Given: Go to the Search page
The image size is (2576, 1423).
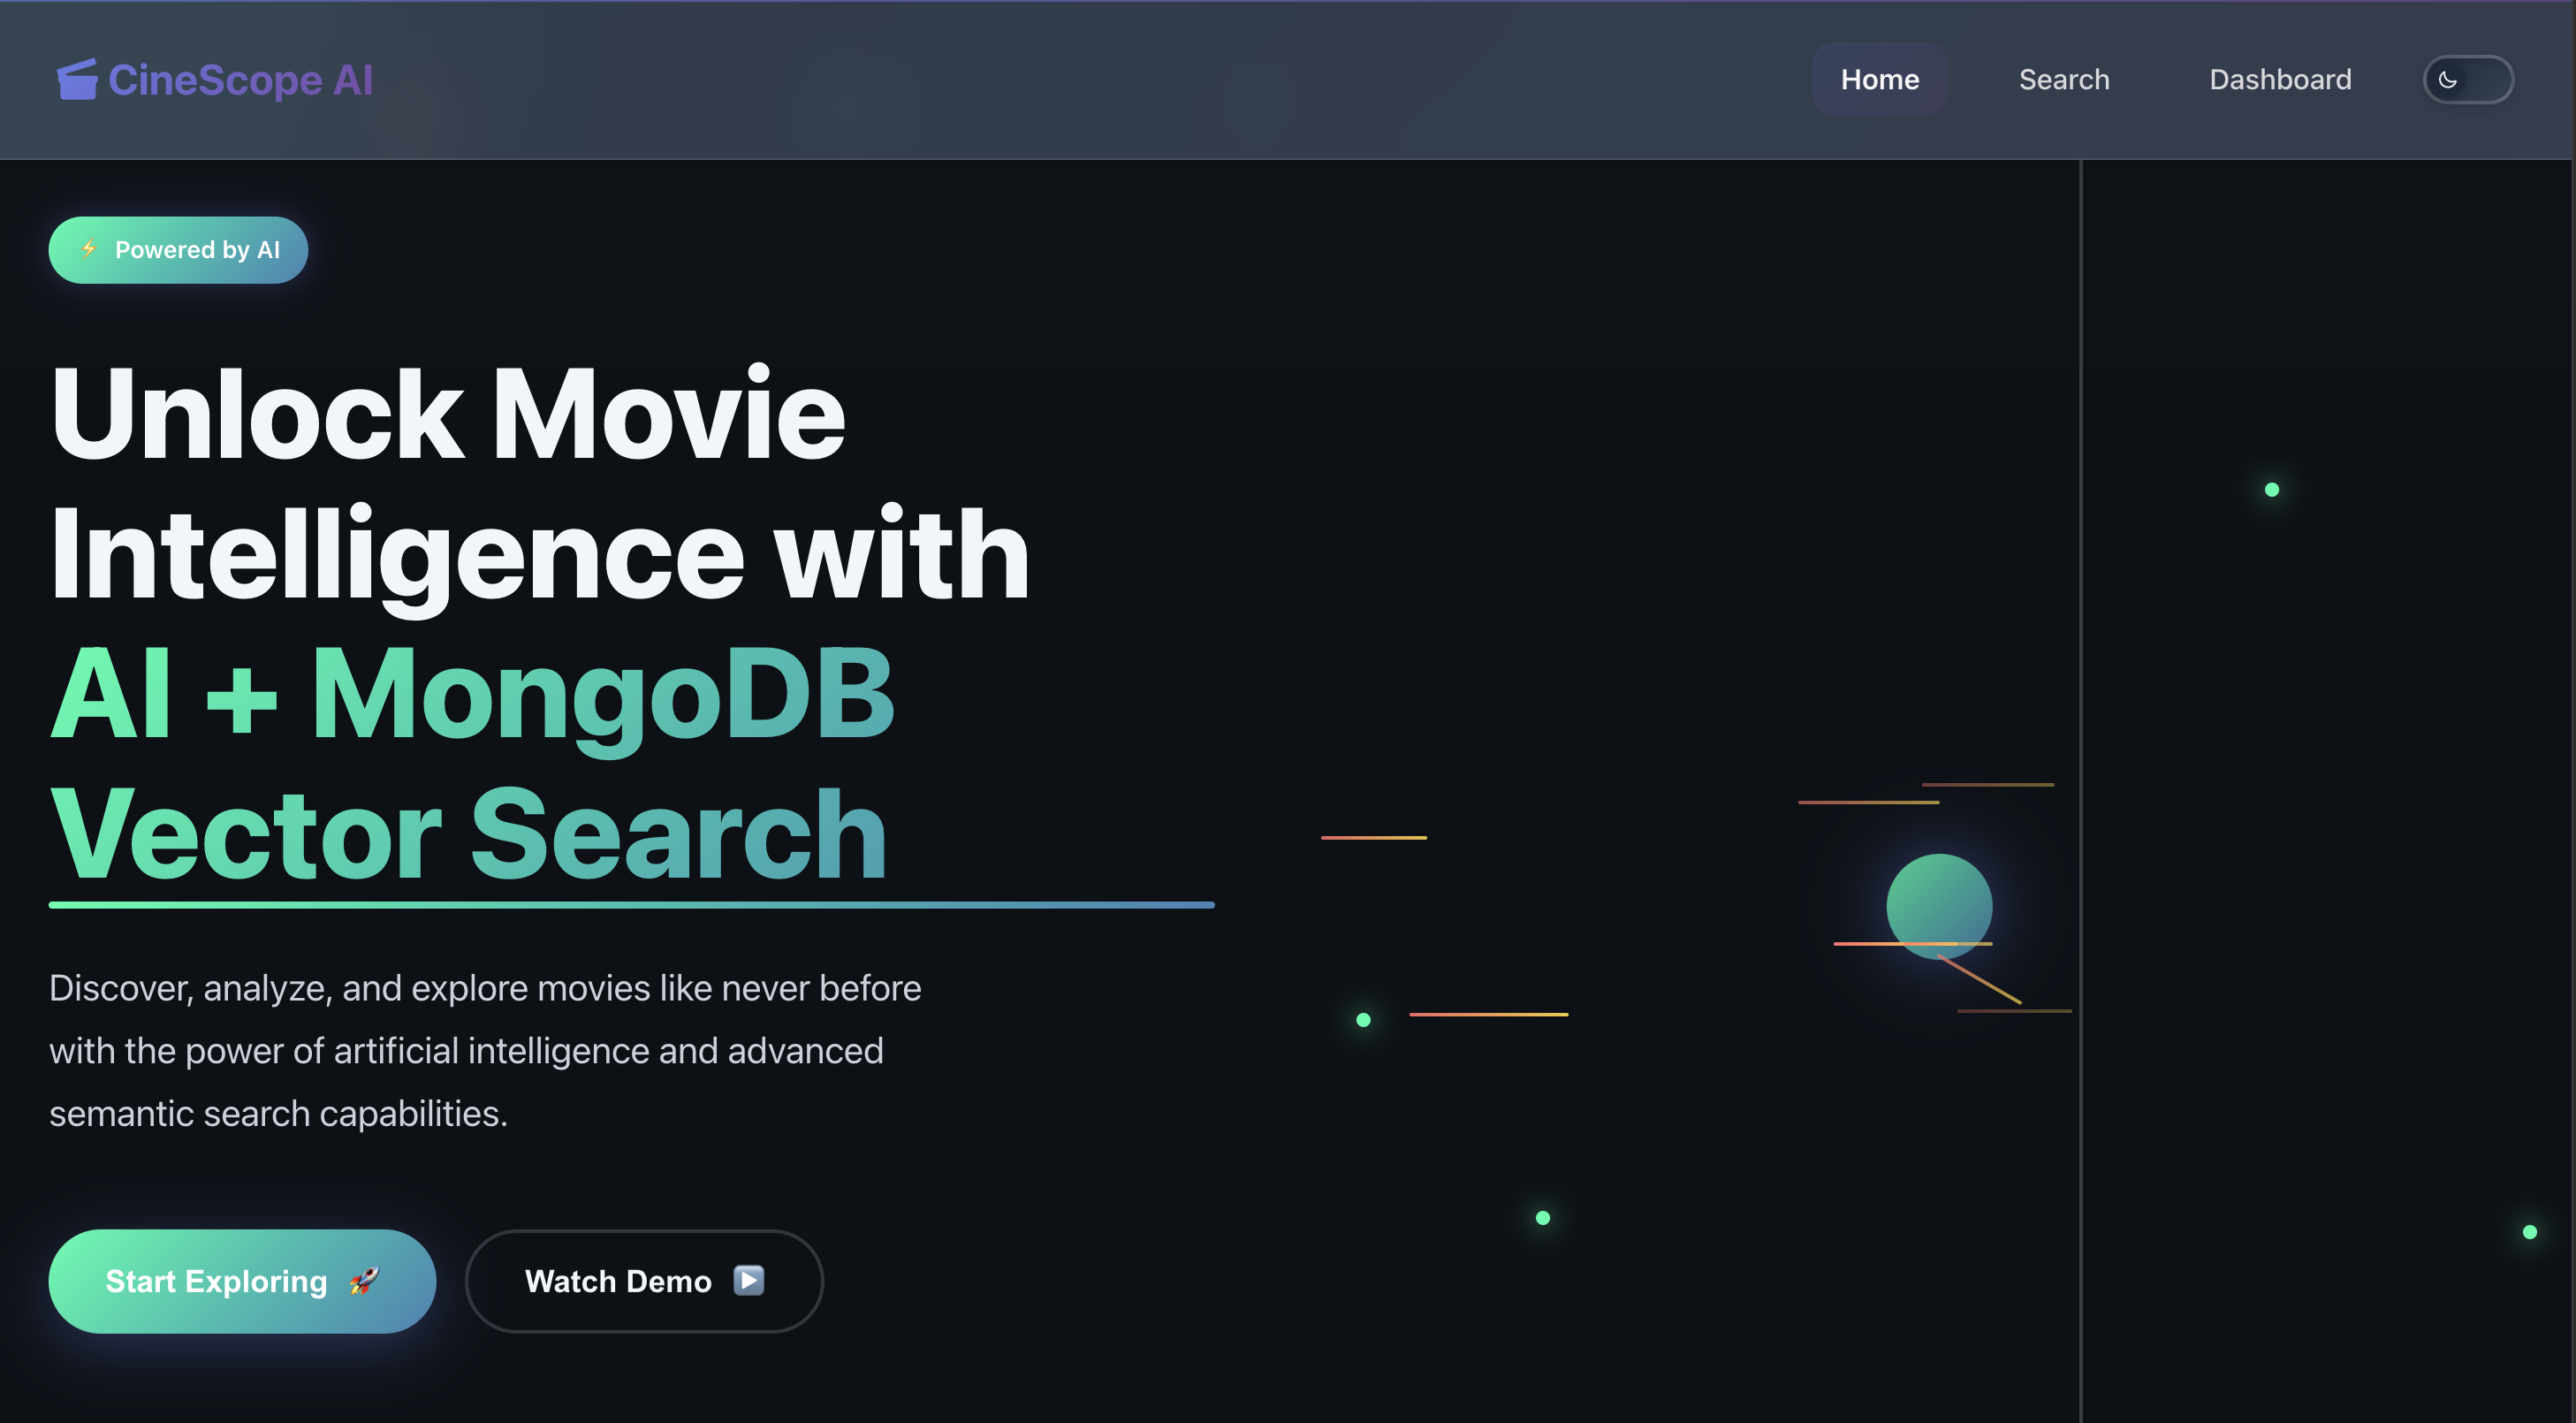Looking at the screenshot, I should click(2063, 80).
